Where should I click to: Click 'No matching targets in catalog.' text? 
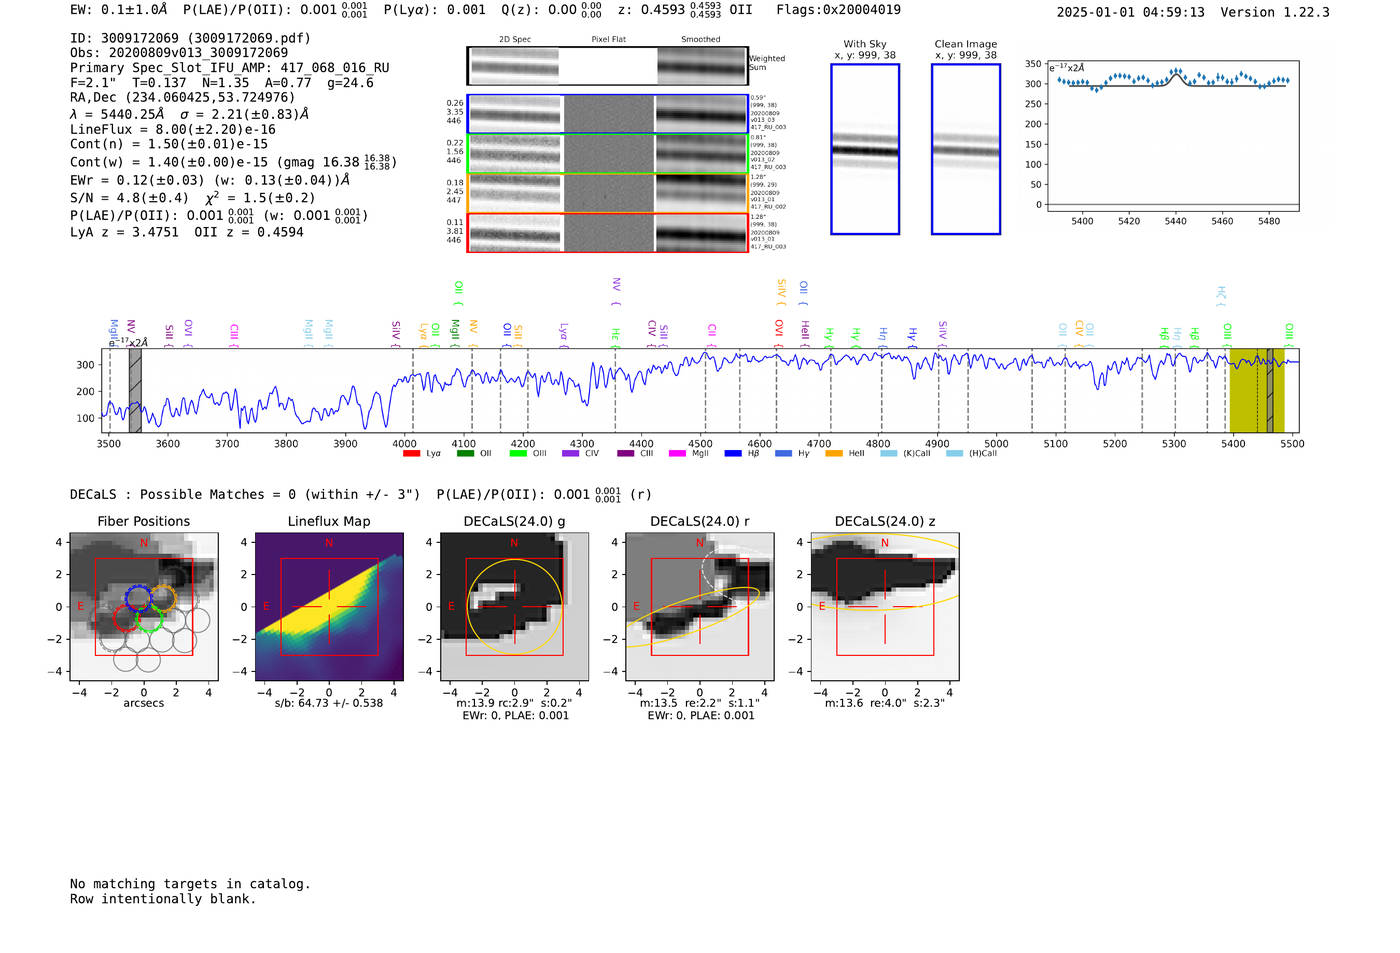190,884
